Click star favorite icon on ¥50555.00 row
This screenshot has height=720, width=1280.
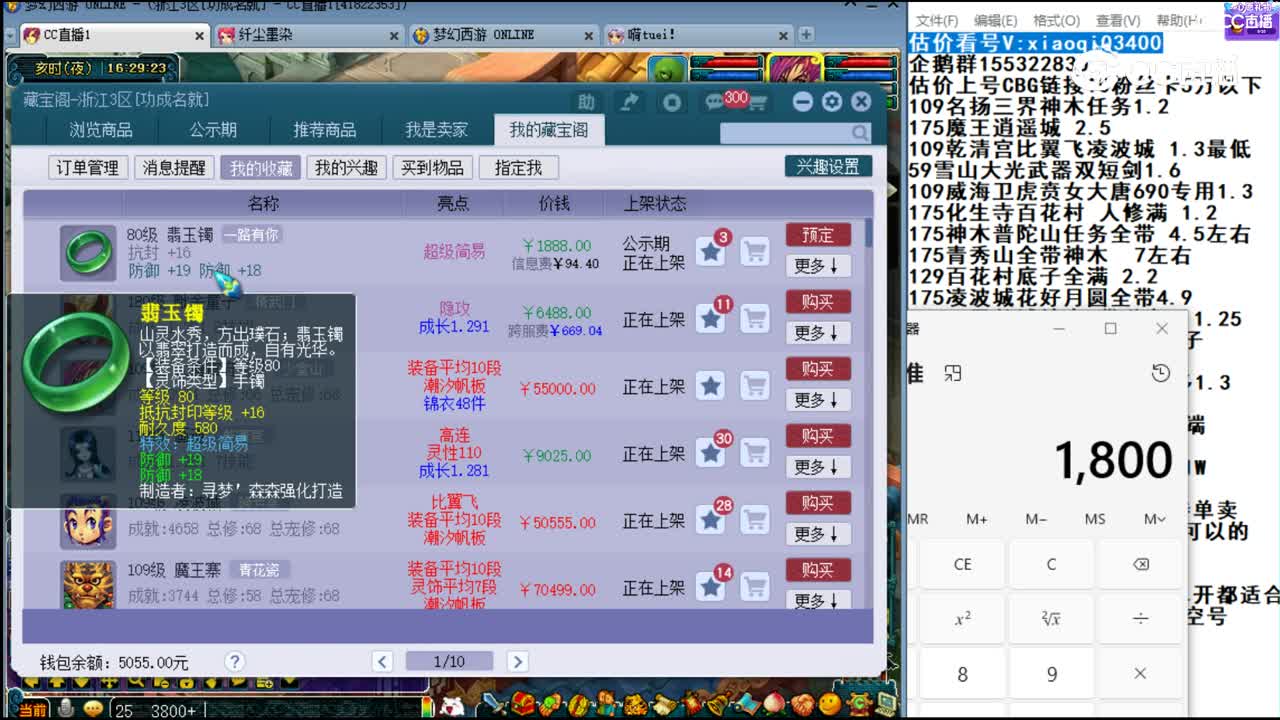(711, 520)
